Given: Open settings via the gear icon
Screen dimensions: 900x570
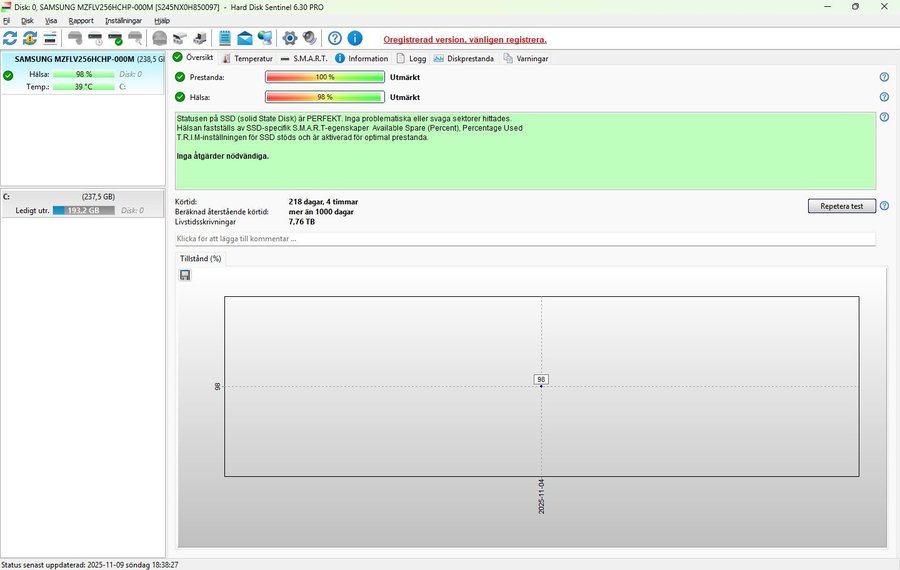Looking at the screenshot, I should (x=290, y=38).
